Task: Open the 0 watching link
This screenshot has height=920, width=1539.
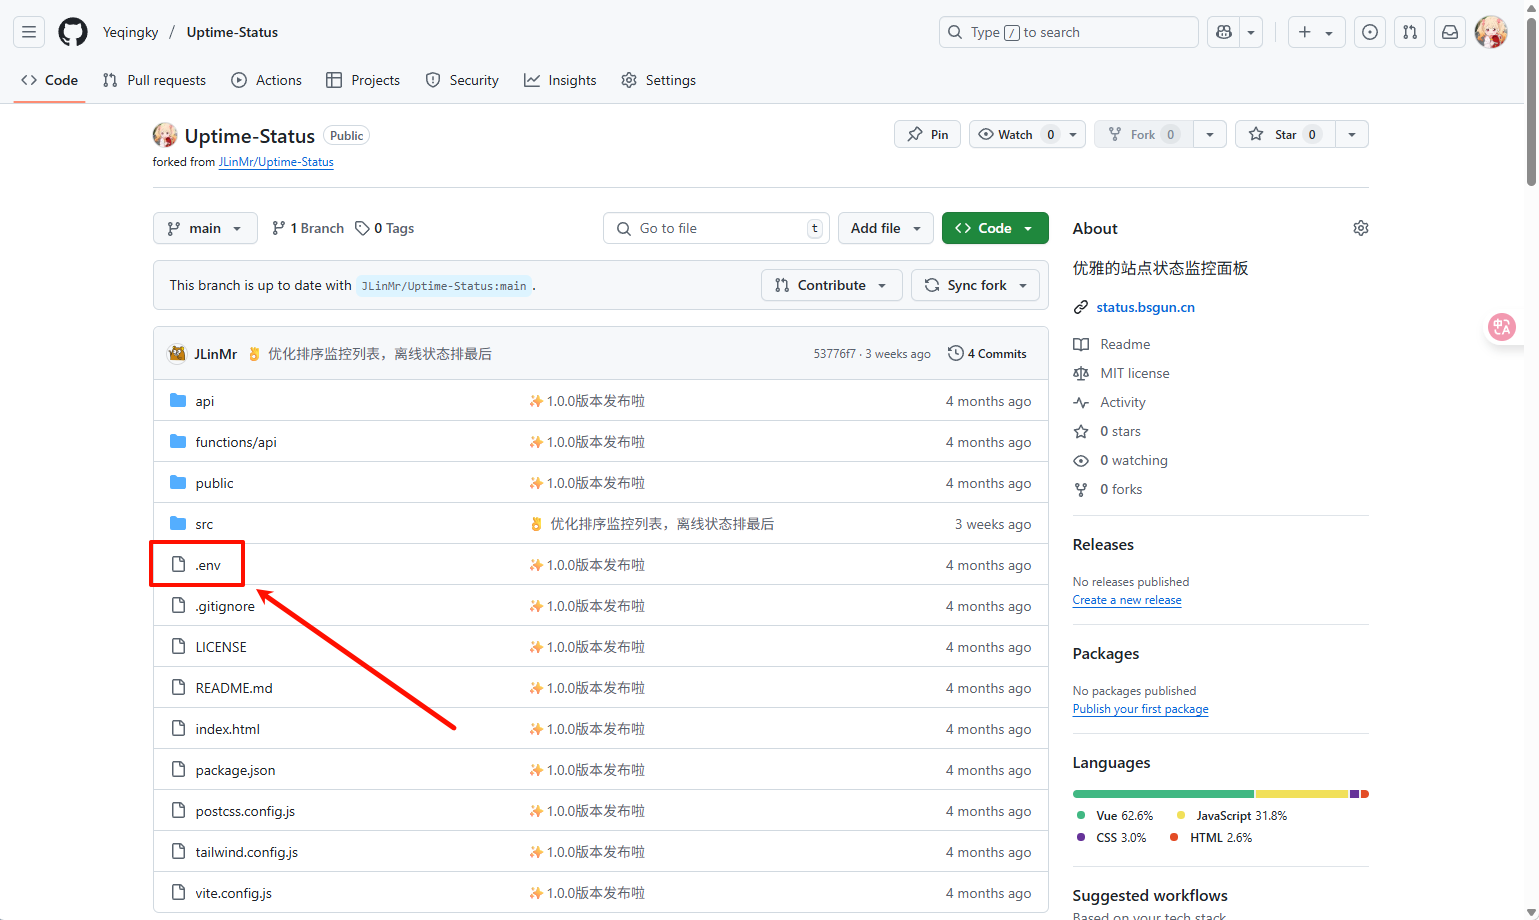Action: [1134, 460]
